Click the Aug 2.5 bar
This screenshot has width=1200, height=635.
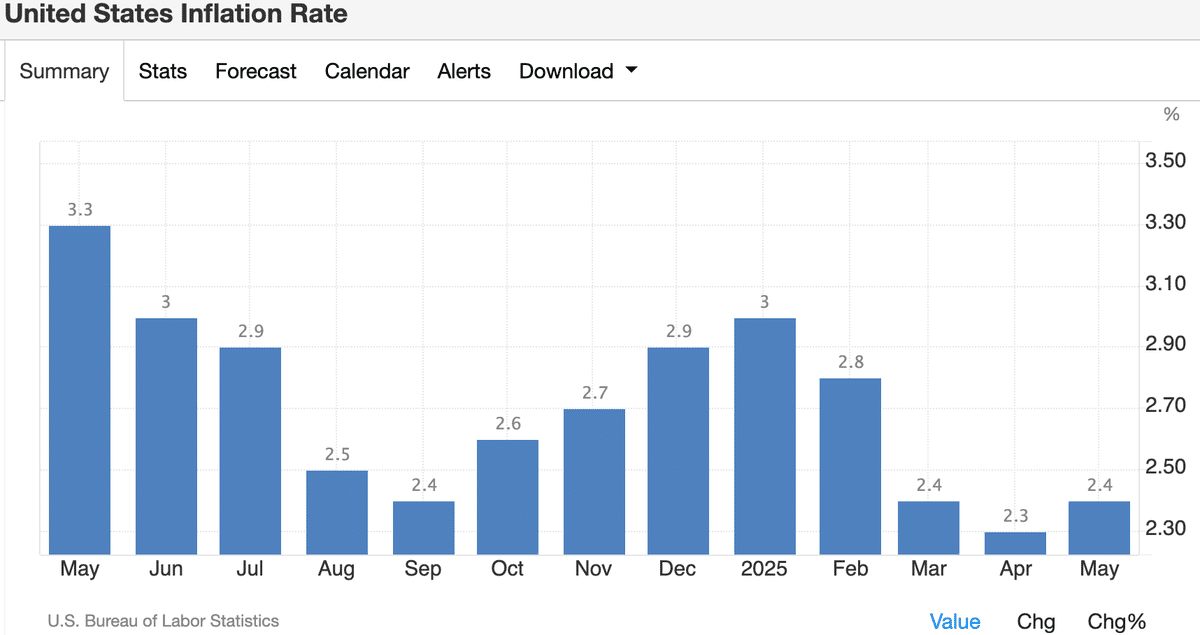[337, 512]
